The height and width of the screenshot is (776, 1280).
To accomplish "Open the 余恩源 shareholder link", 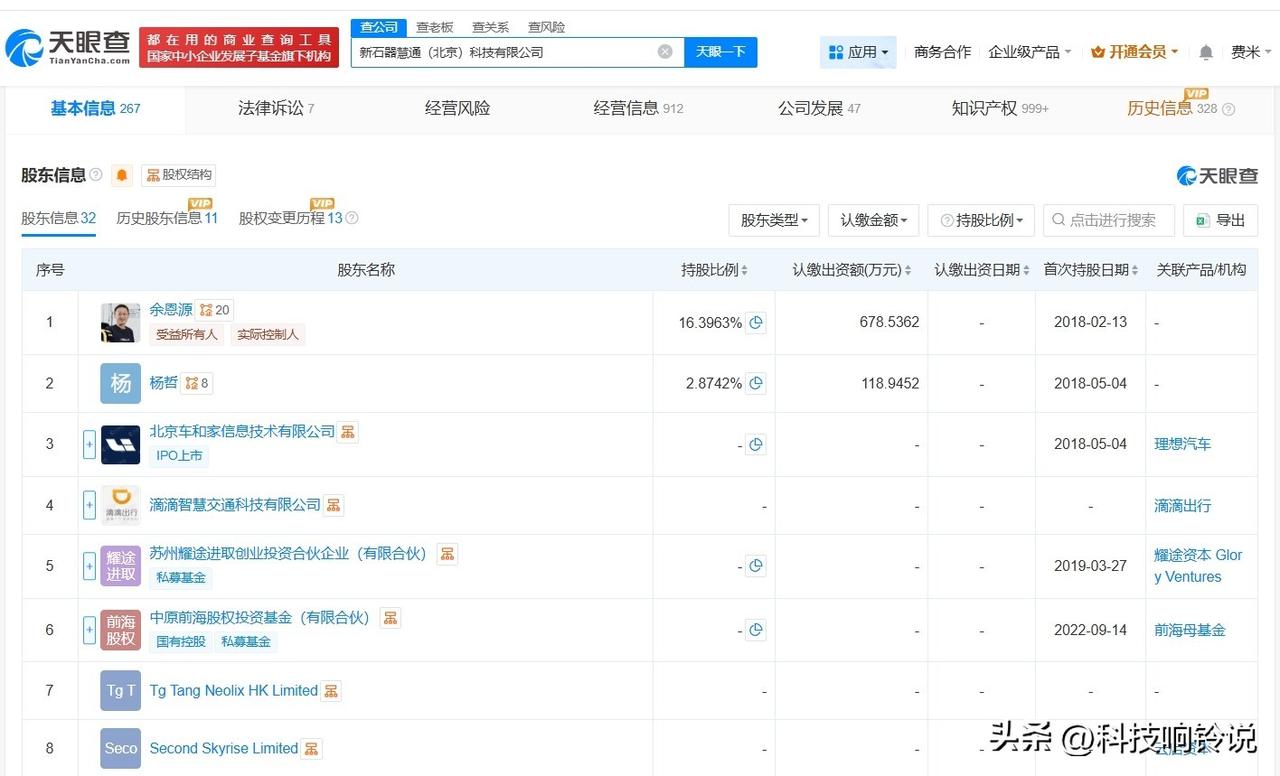I will (171, 310).
